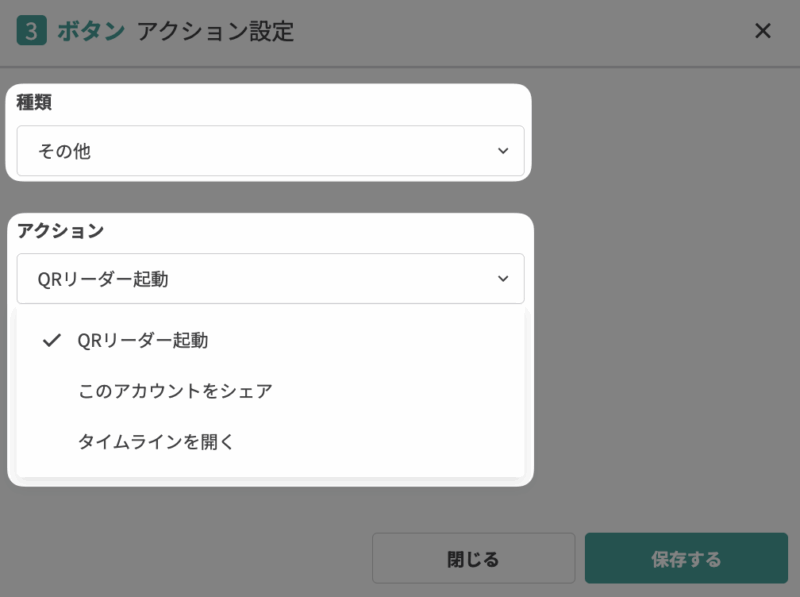Viewport: 800px width, 597px height.
Task: Select このアカウントをシェア option
Action: click(175, 391)
